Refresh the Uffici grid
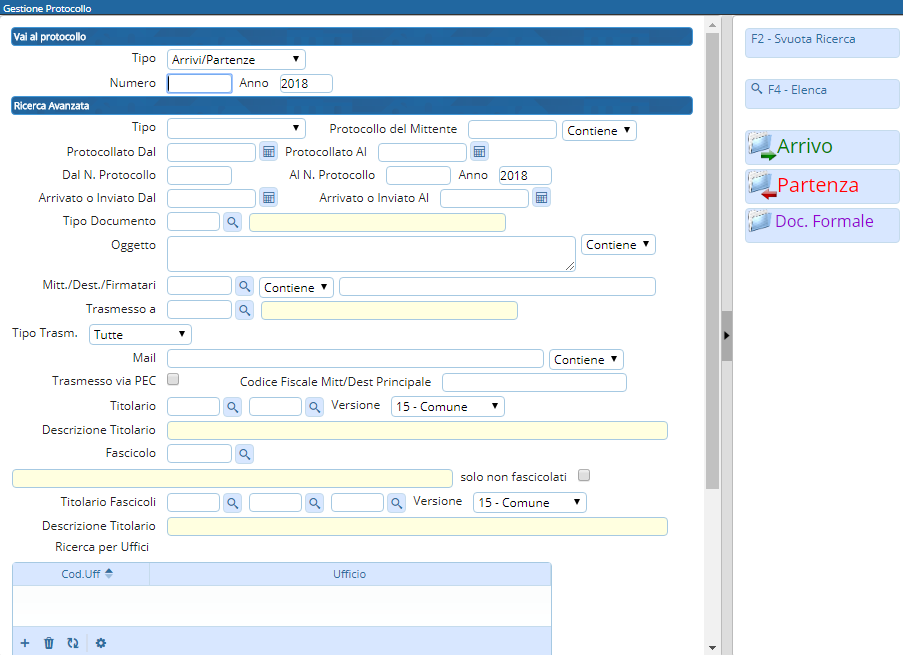903x655 pixels. tap(72, 643)
